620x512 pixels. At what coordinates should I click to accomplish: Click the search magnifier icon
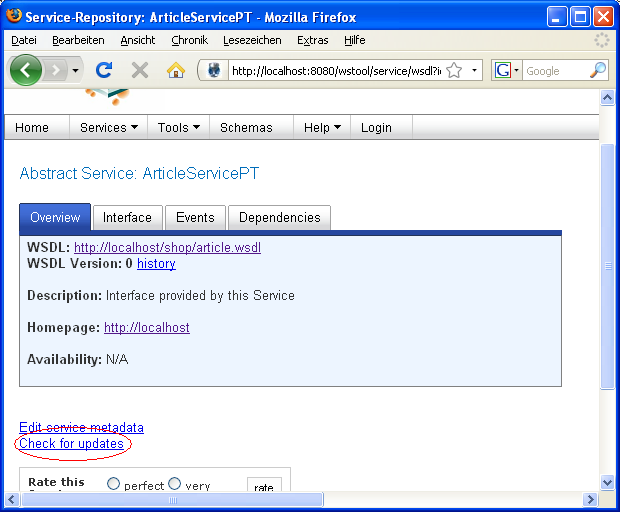[598, 70]
